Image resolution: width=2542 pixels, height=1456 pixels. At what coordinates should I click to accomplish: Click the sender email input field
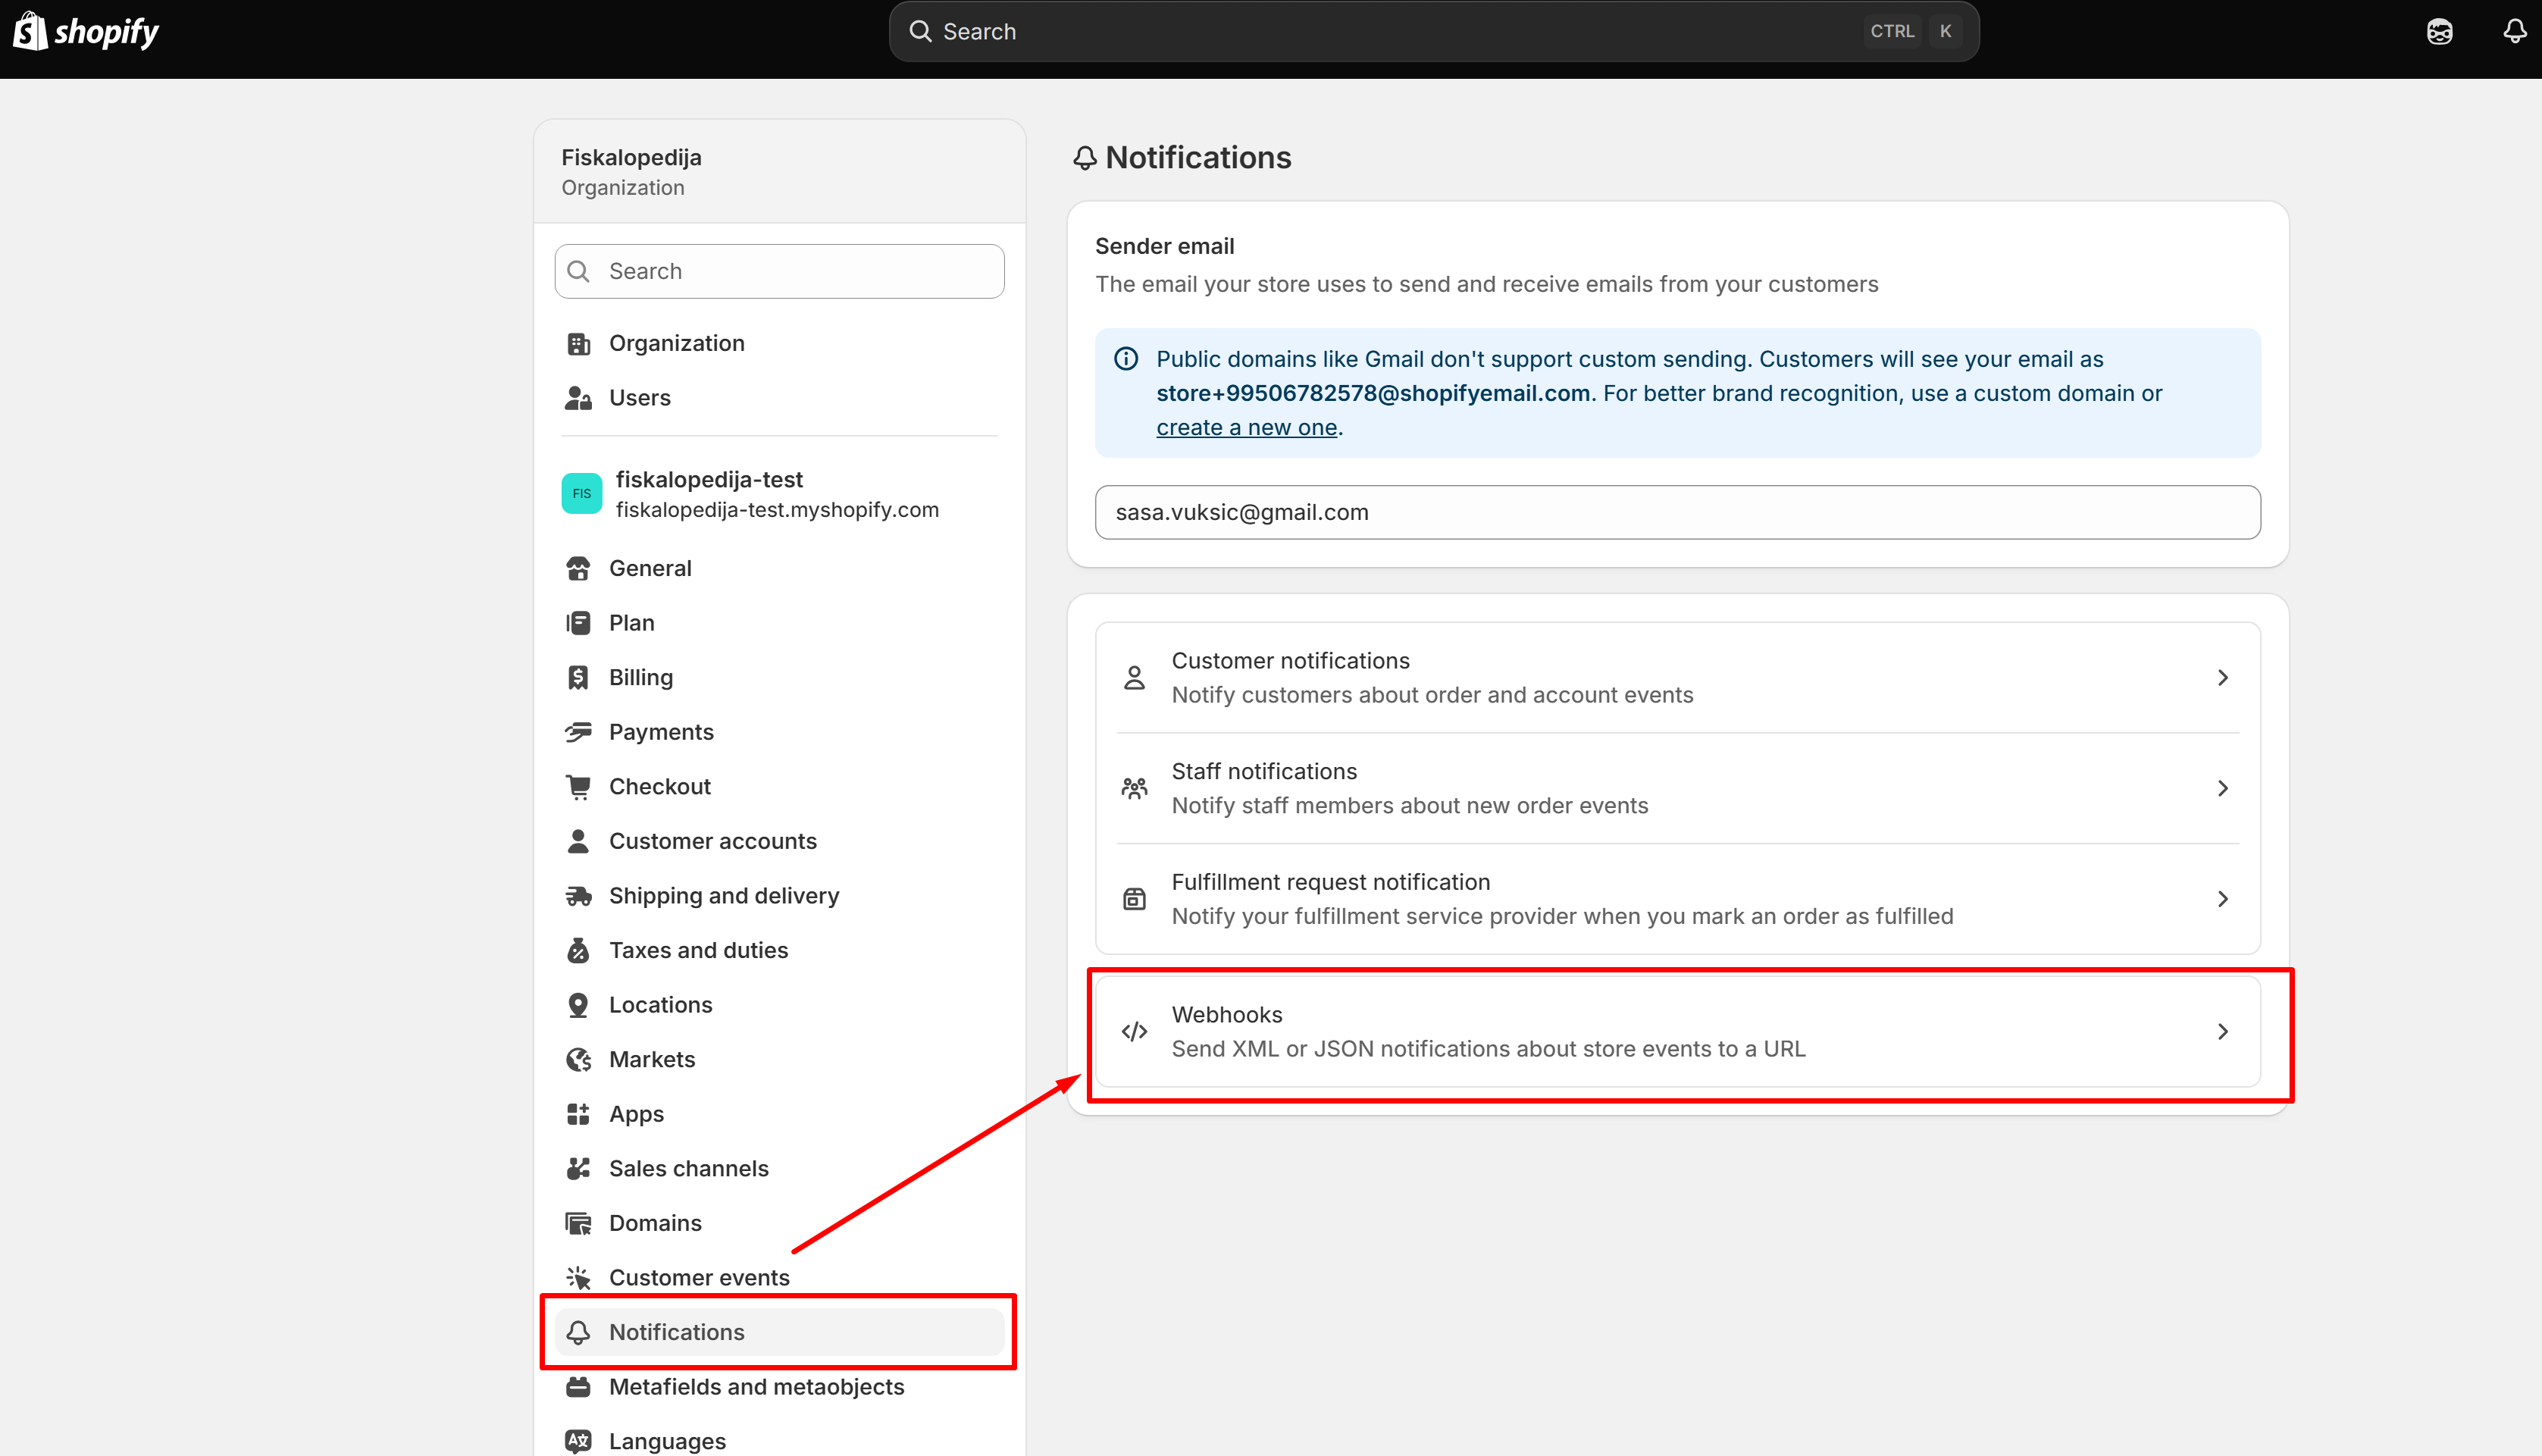coord(1677,512)
